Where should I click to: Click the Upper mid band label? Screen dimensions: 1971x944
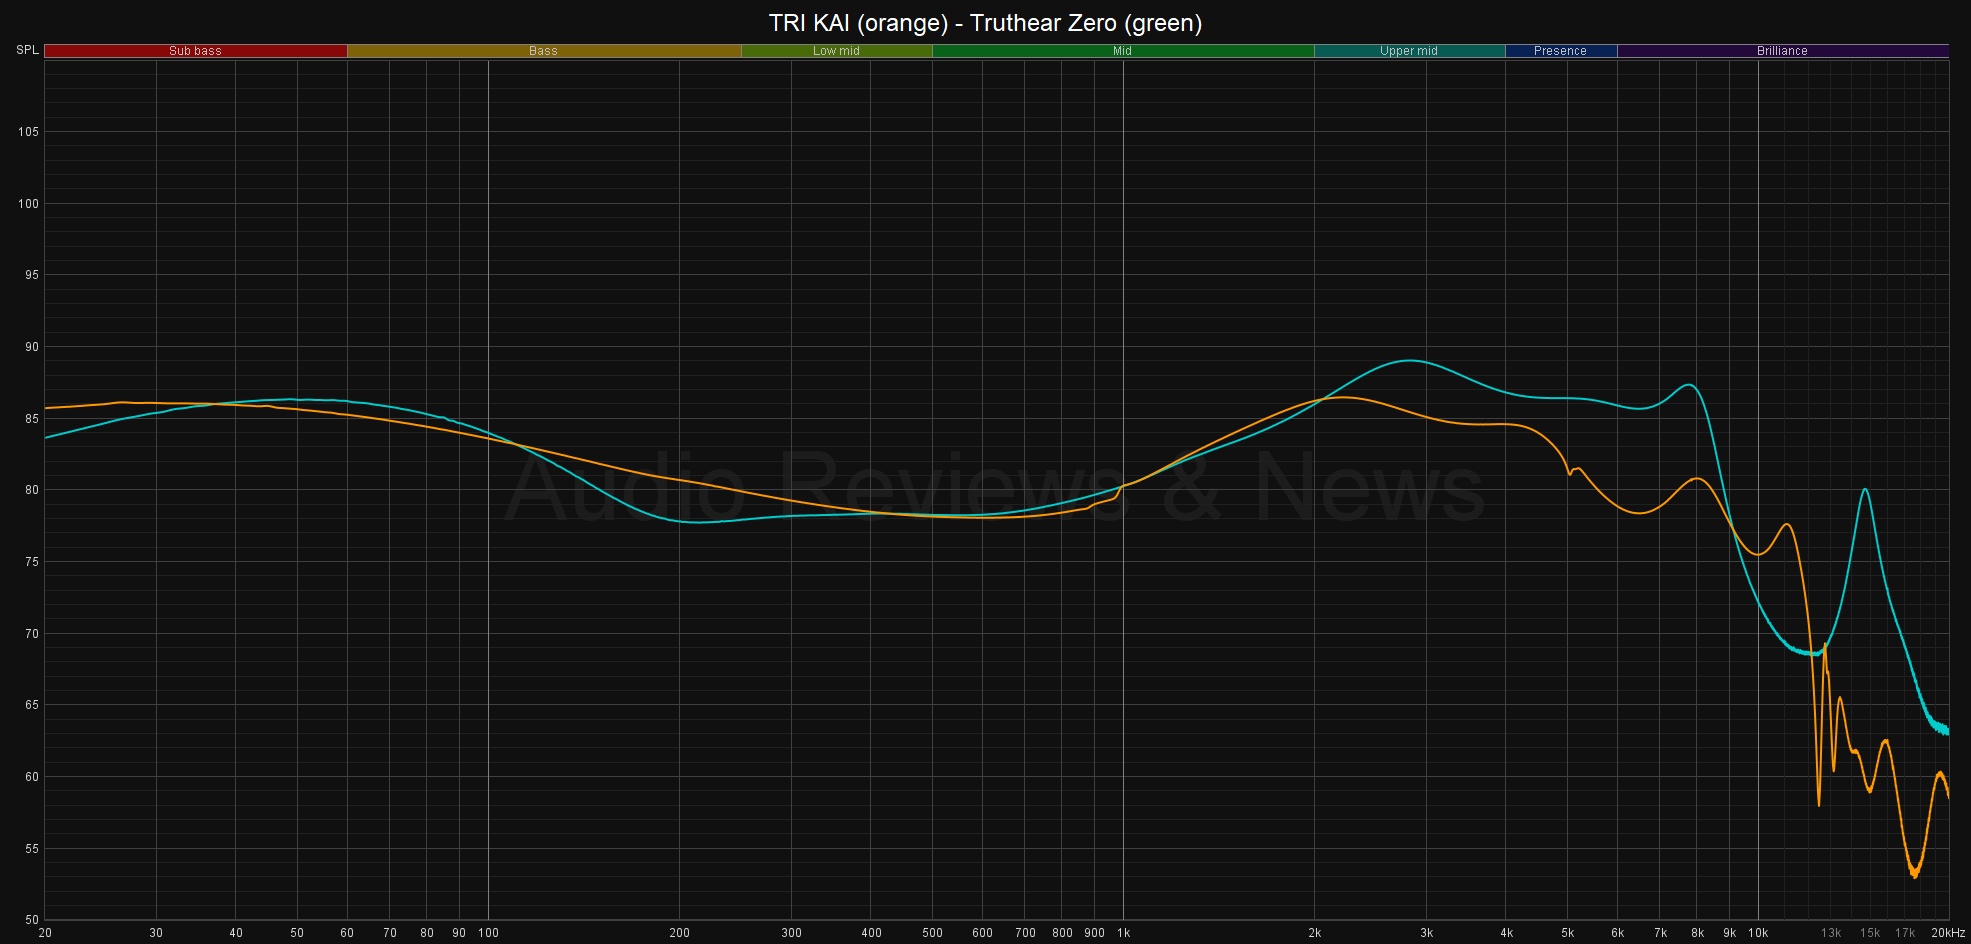tap(1408, 51)
